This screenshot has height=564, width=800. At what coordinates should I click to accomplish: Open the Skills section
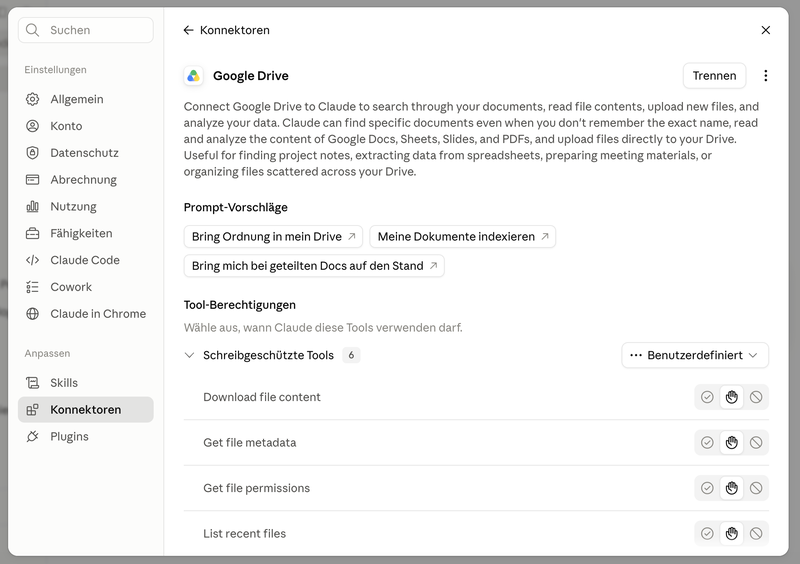(x=86, y=383)
